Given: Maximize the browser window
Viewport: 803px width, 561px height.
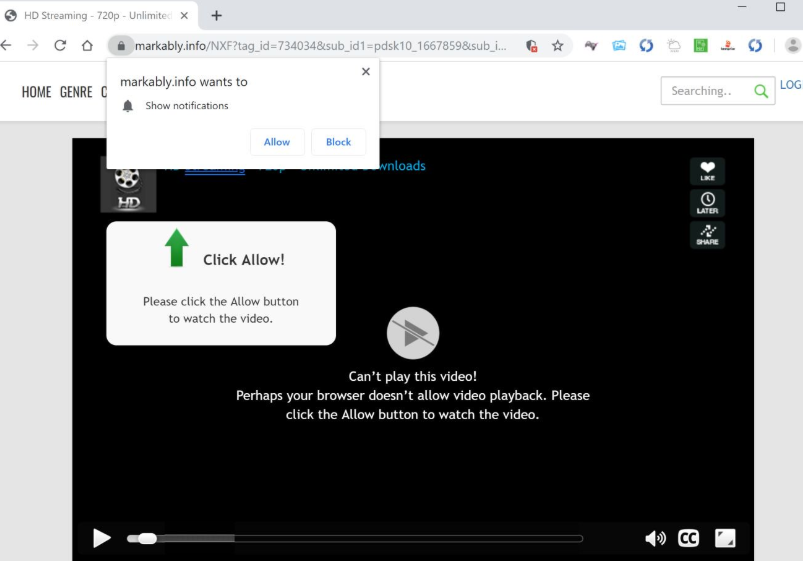Looking at the screenshot, I should [x=780, y=7].
